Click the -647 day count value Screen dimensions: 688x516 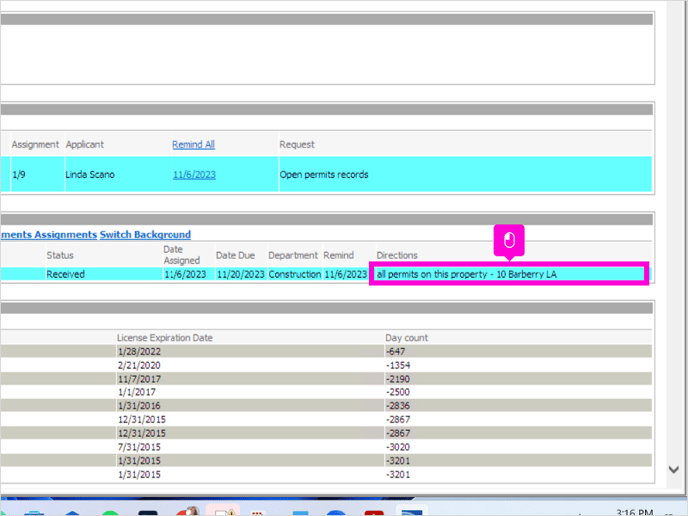pos(395,351)
